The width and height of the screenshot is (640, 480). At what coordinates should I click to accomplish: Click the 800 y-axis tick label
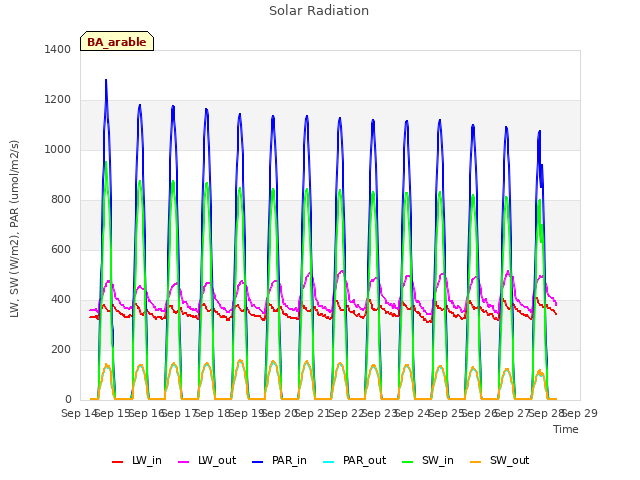(61, 200)
